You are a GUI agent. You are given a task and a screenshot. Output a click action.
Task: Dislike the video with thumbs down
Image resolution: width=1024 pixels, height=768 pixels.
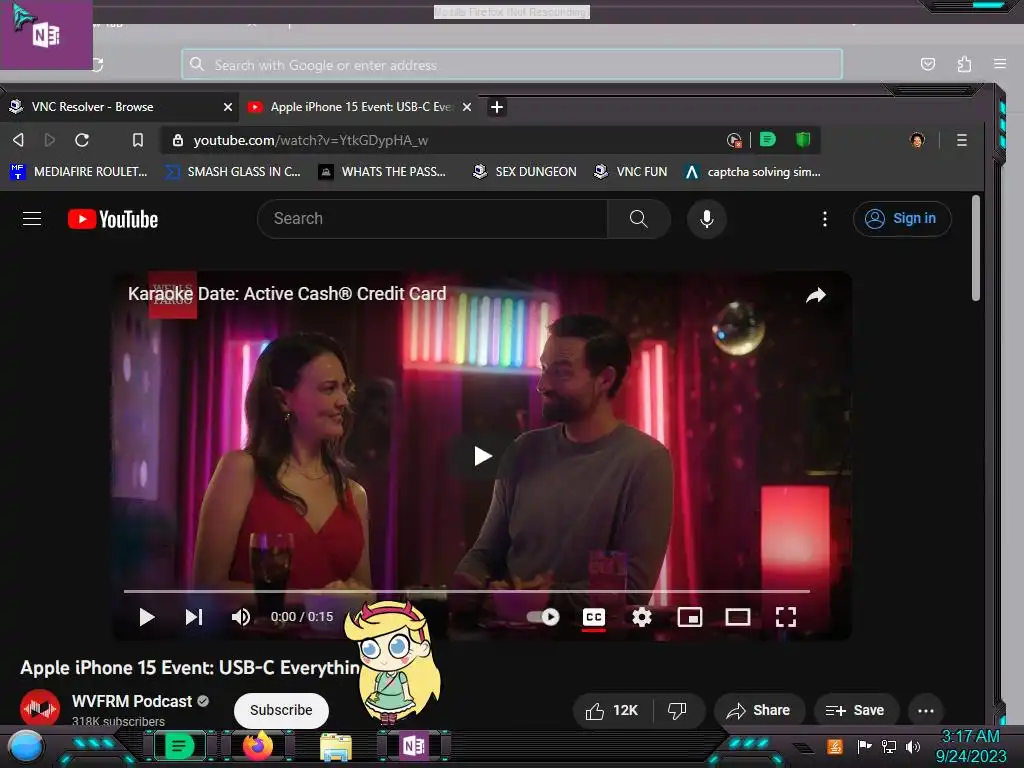pos(678,711)
